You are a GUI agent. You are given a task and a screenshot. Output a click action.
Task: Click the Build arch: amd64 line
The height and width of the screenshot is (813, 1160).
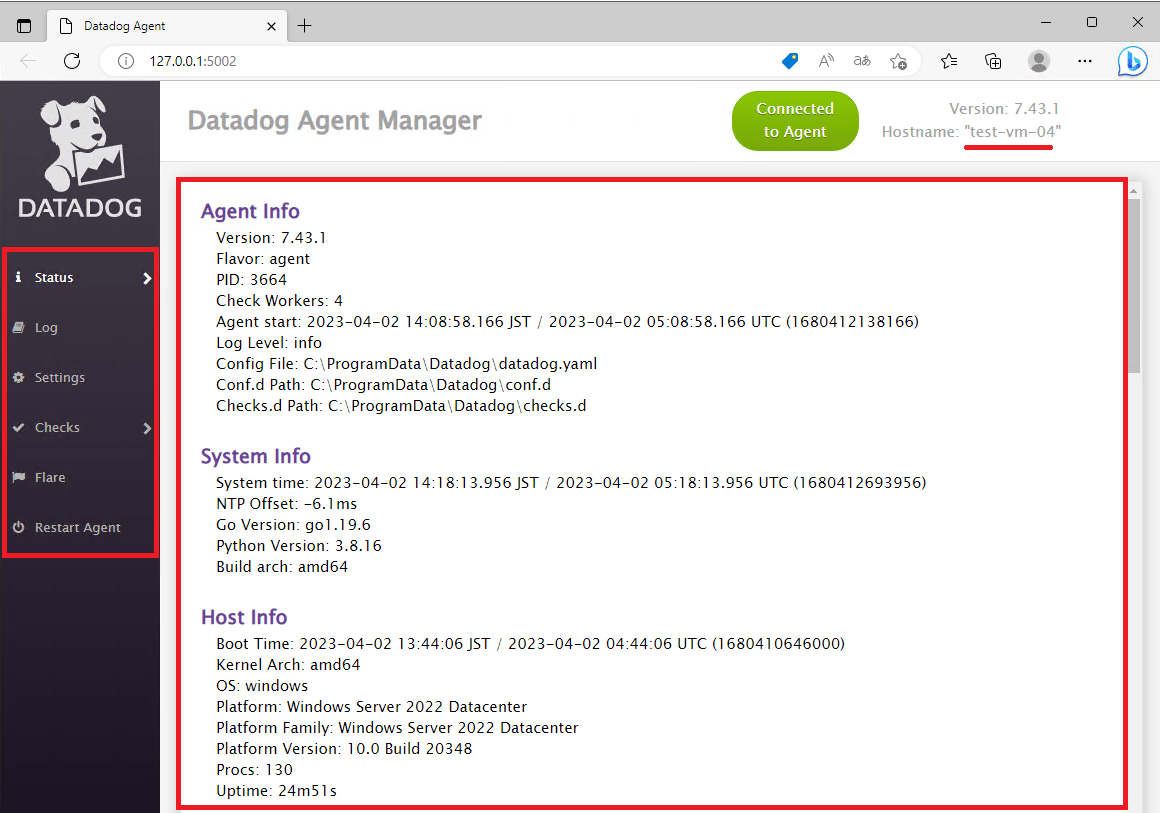(x=282, y=567)
